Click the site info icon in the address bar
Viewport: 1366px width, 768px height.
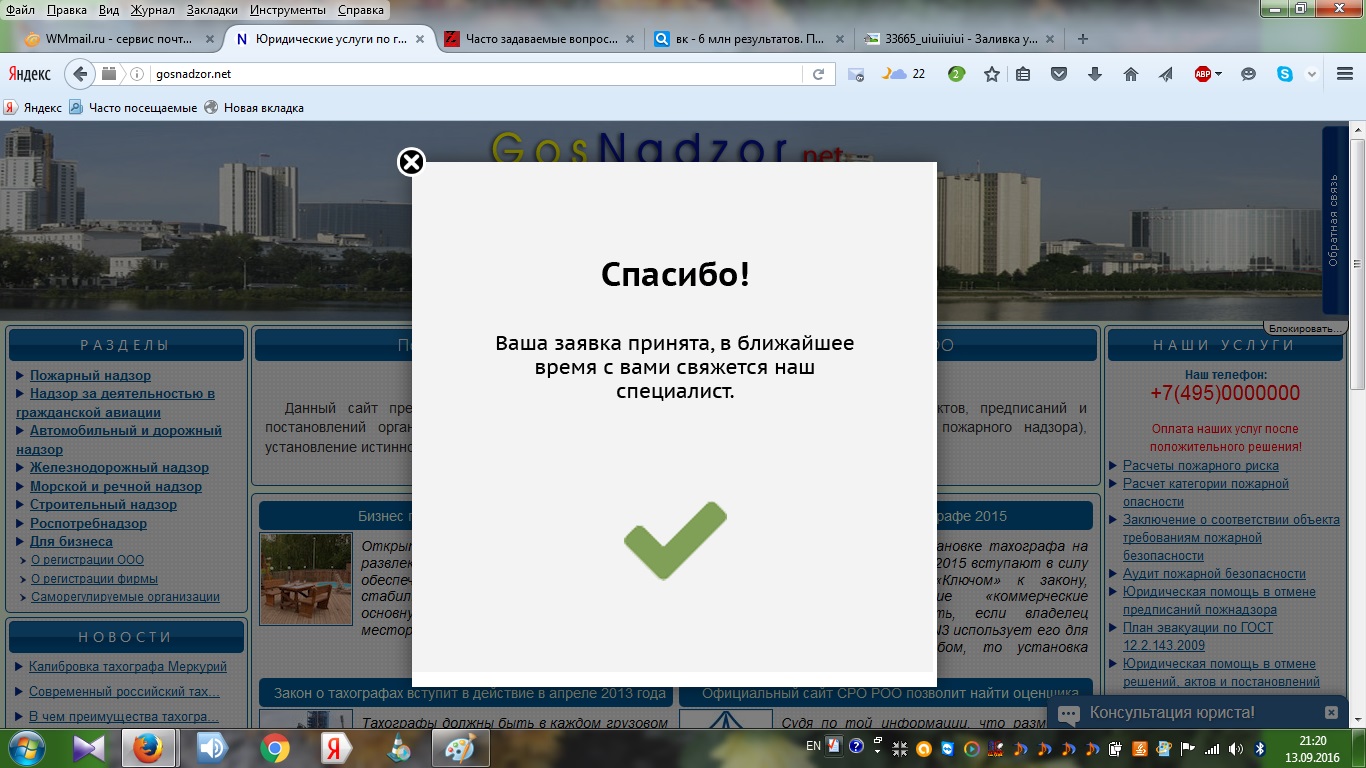tap(137, 74)
